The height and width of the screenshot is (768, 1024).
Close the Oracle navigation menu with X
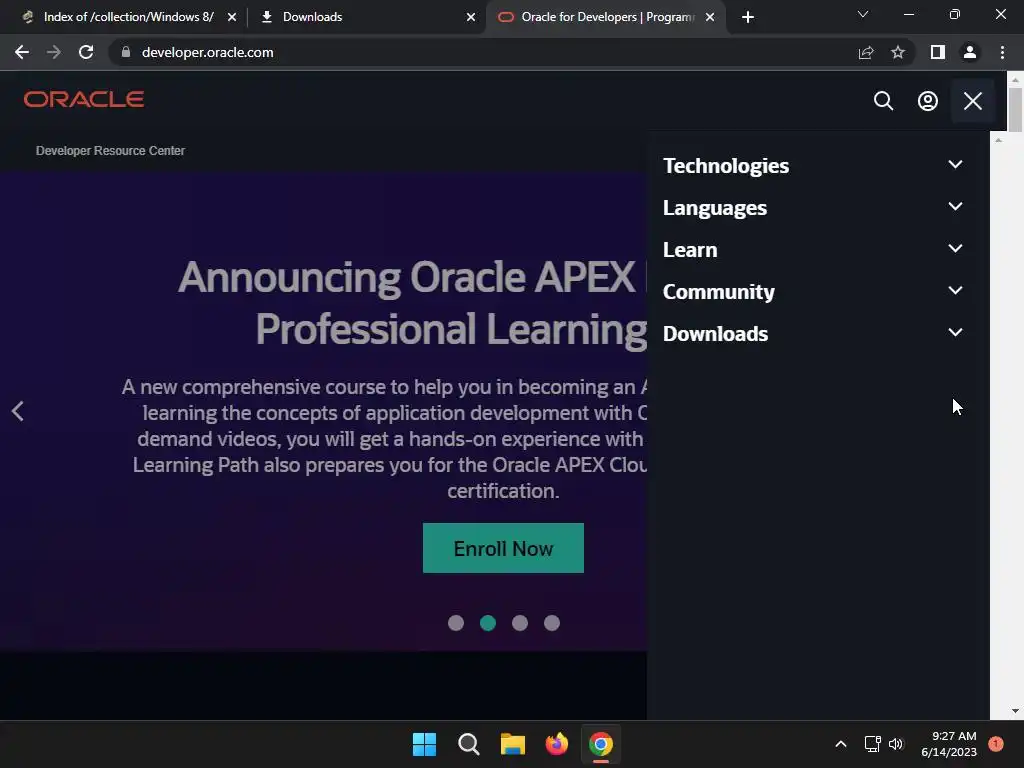[972, 101]
